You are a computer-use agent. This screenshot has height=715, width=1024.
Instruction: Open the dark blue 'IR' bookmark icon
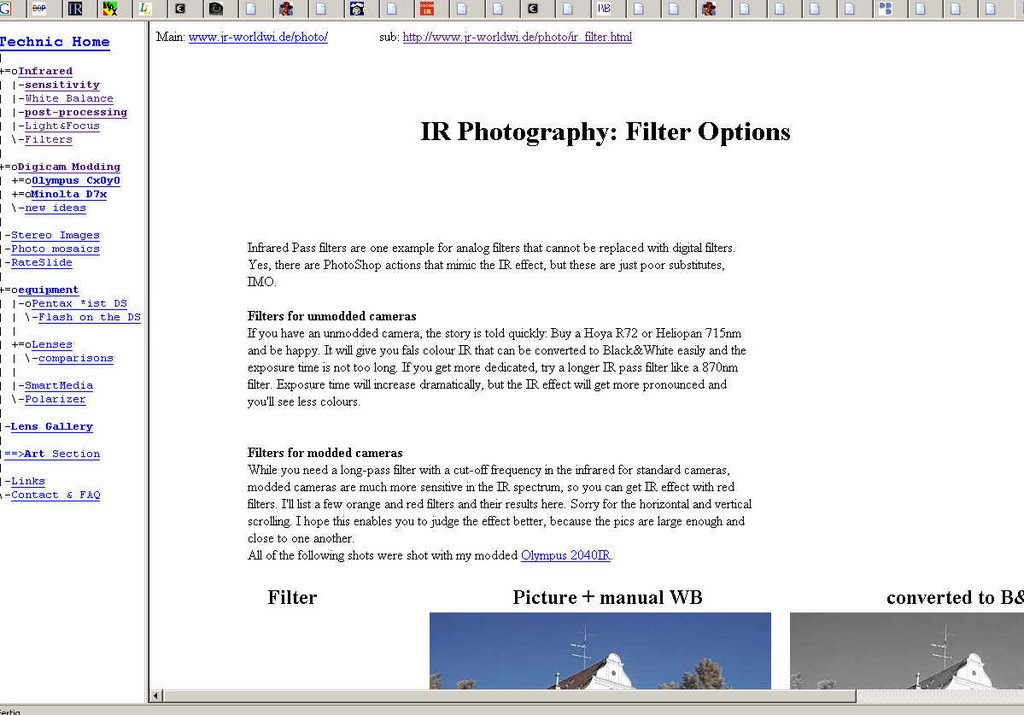(x=75, y=8)
